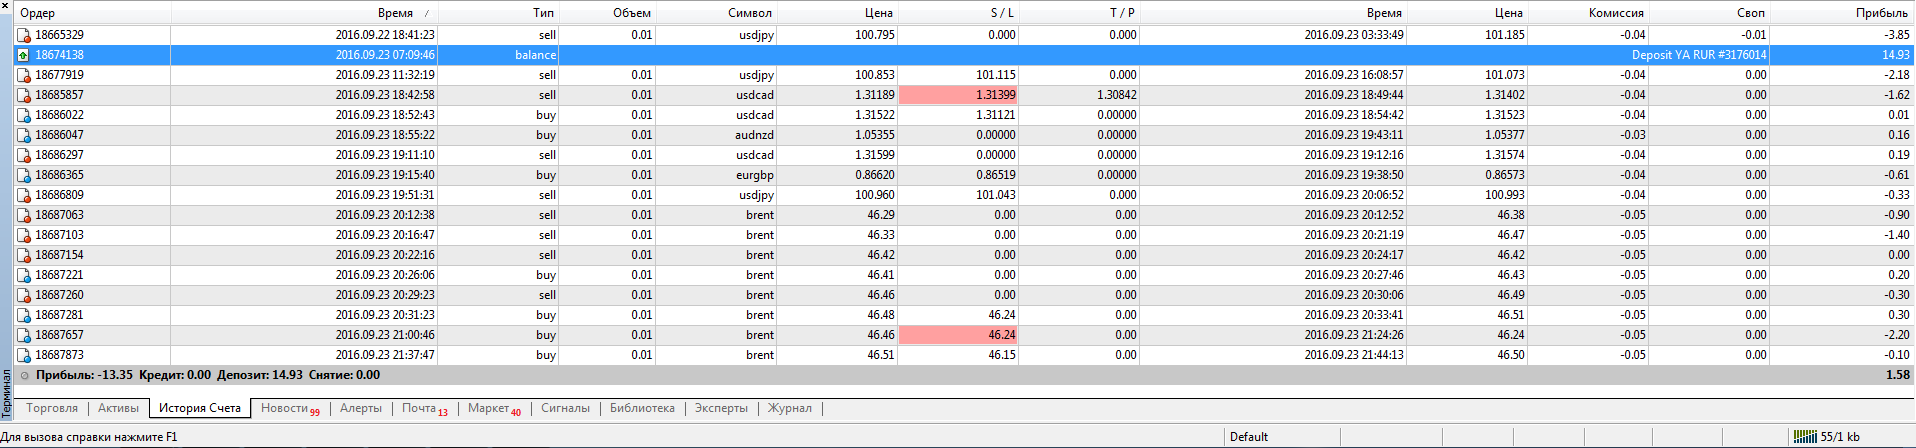Viewport: 1916px width, 448px height.
Task: Click the T/P value 1.30842
Action: click(1116, 95)
